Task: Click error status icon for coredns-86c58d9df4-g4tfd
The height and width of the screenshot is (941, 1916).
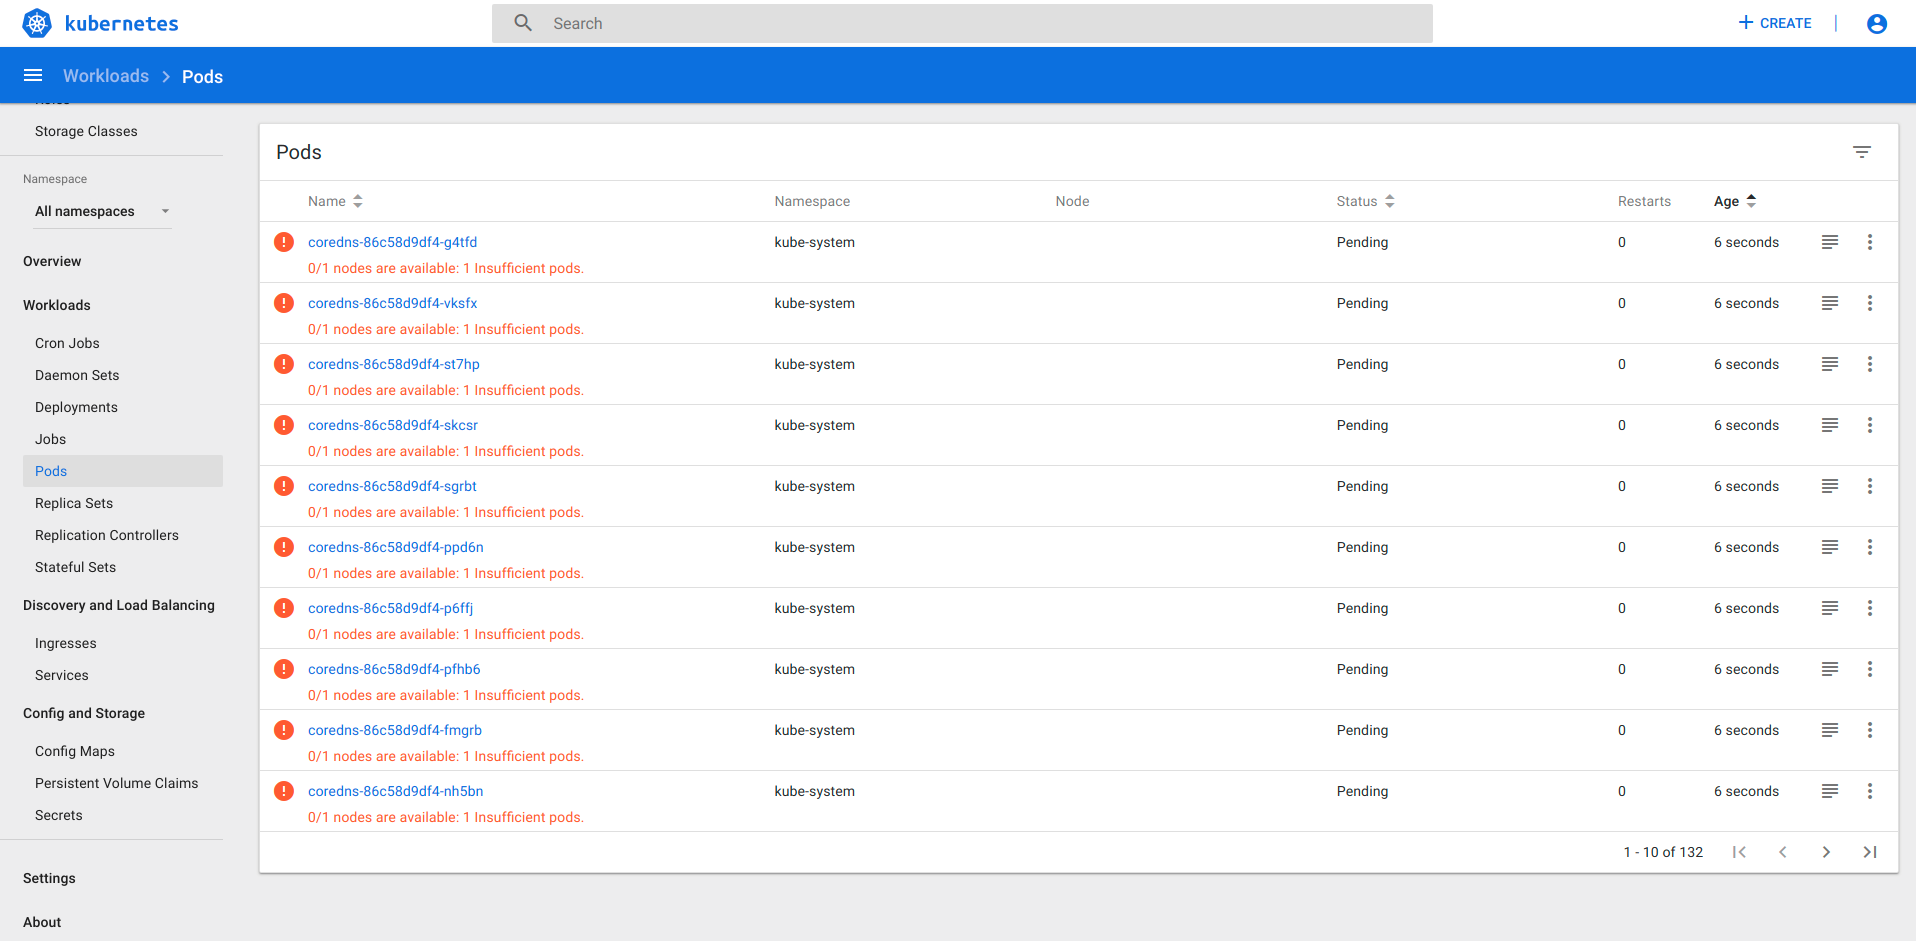Action: tap(284, 242)
